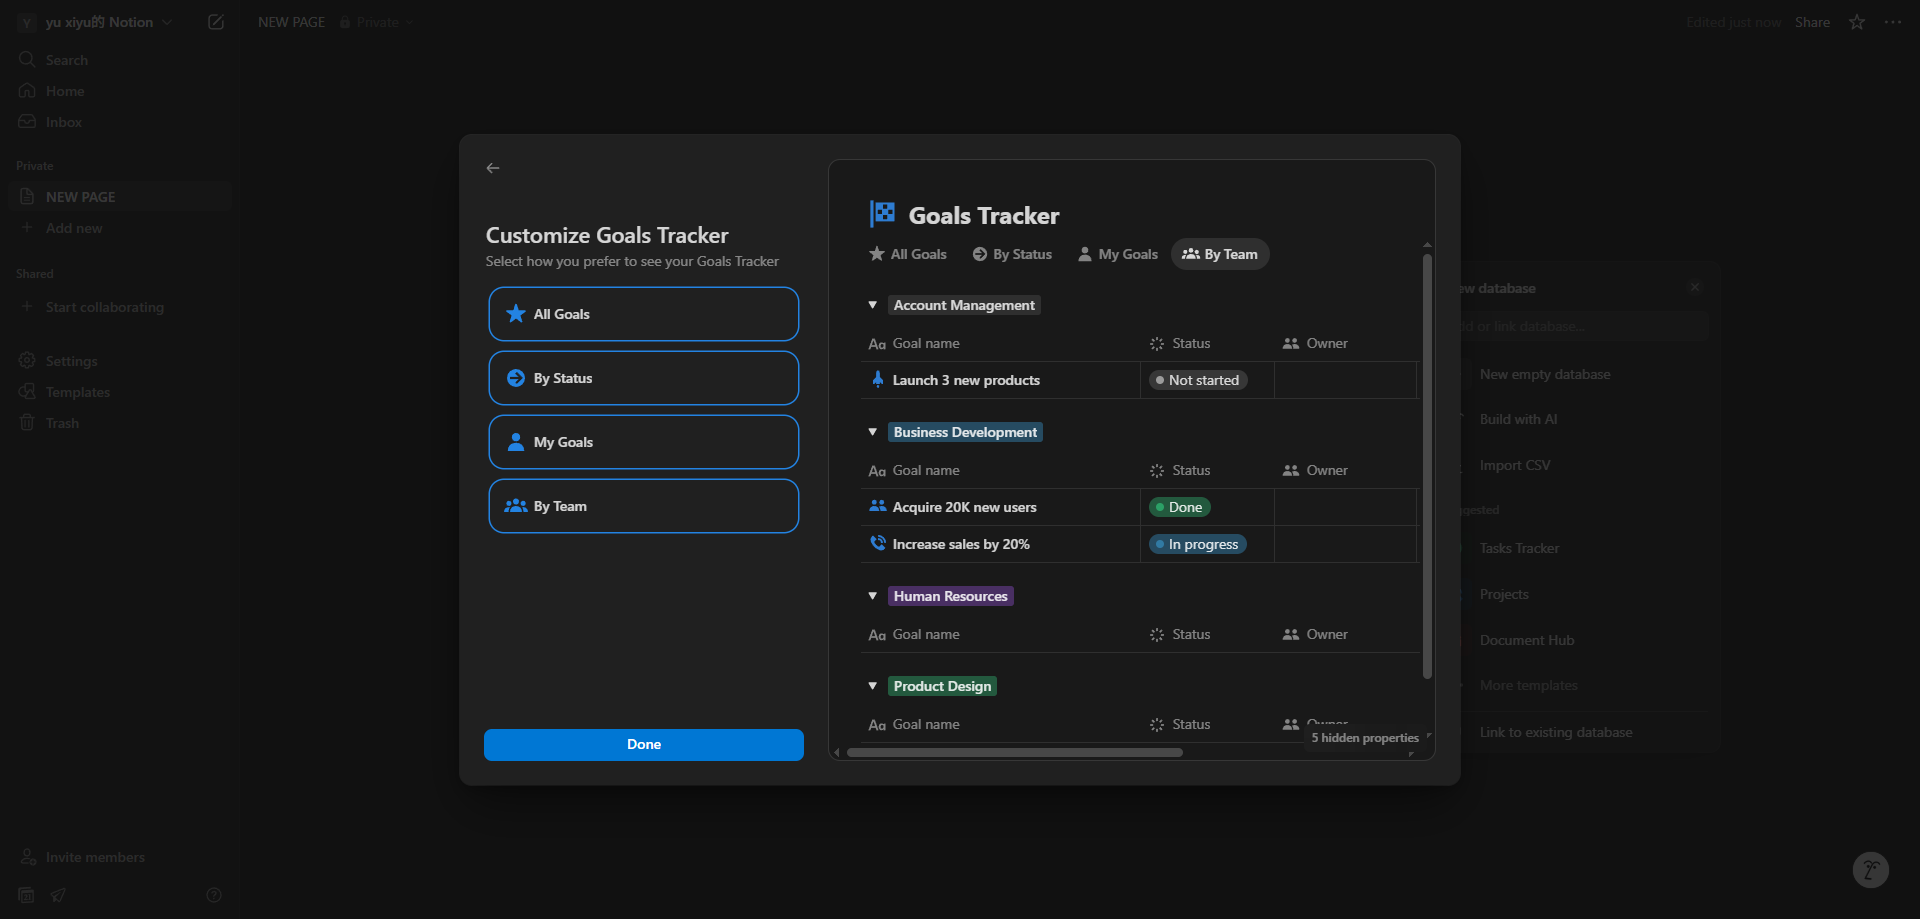Click the green Done status tag
The width and height of the screenshot is (1920, 919).
1180,507
